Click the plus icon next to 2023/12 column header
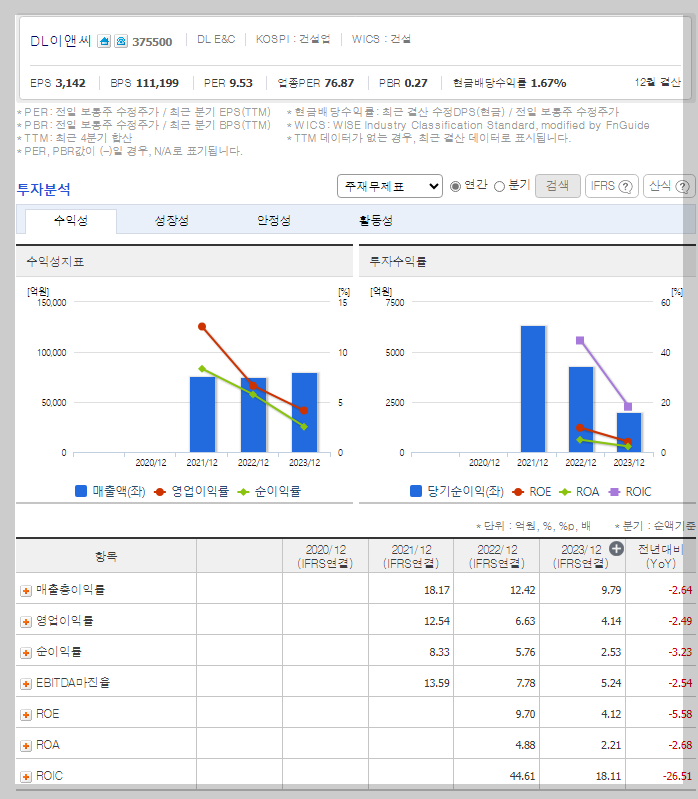The height and width of the screenshot is (799, 698). coord(616,549)
